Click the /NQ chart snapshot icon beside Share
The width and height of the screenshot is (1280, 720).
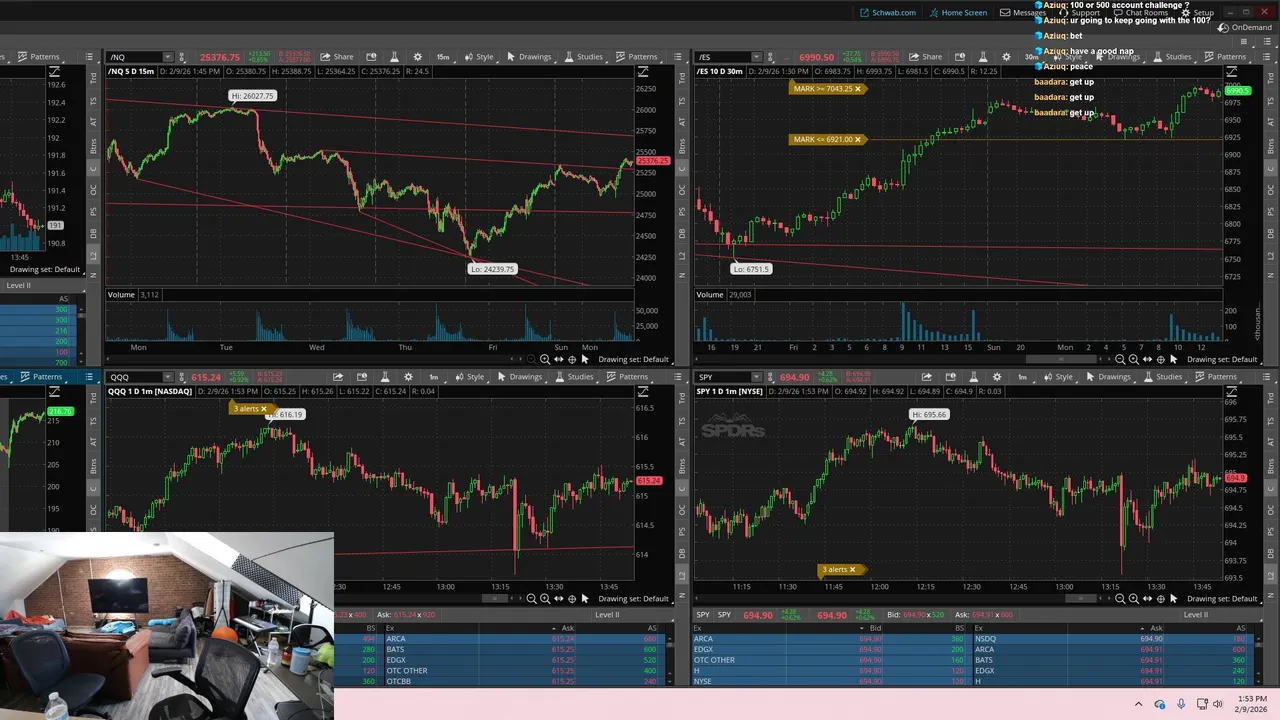(x=371, y=57)
